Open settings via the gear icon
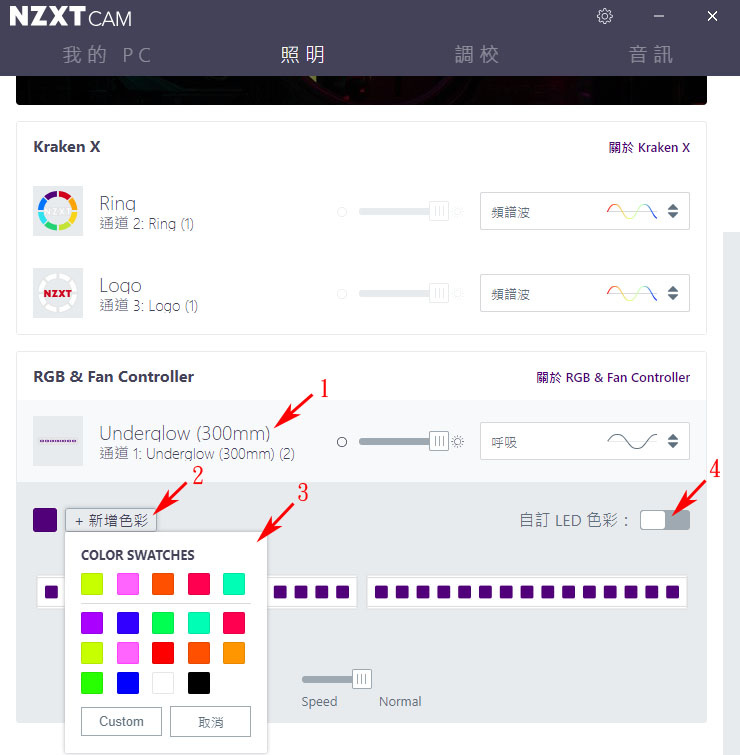 click(605, 16)
